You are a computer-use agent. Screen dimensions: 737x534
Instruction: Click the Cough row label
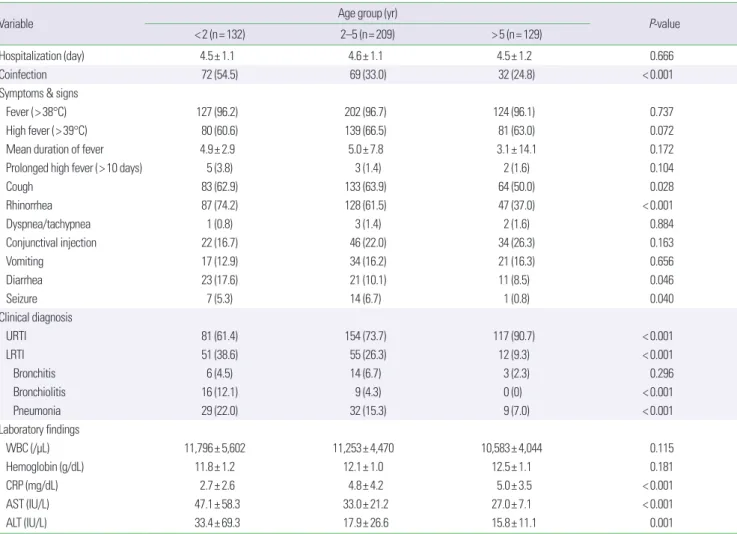point(19,187)
